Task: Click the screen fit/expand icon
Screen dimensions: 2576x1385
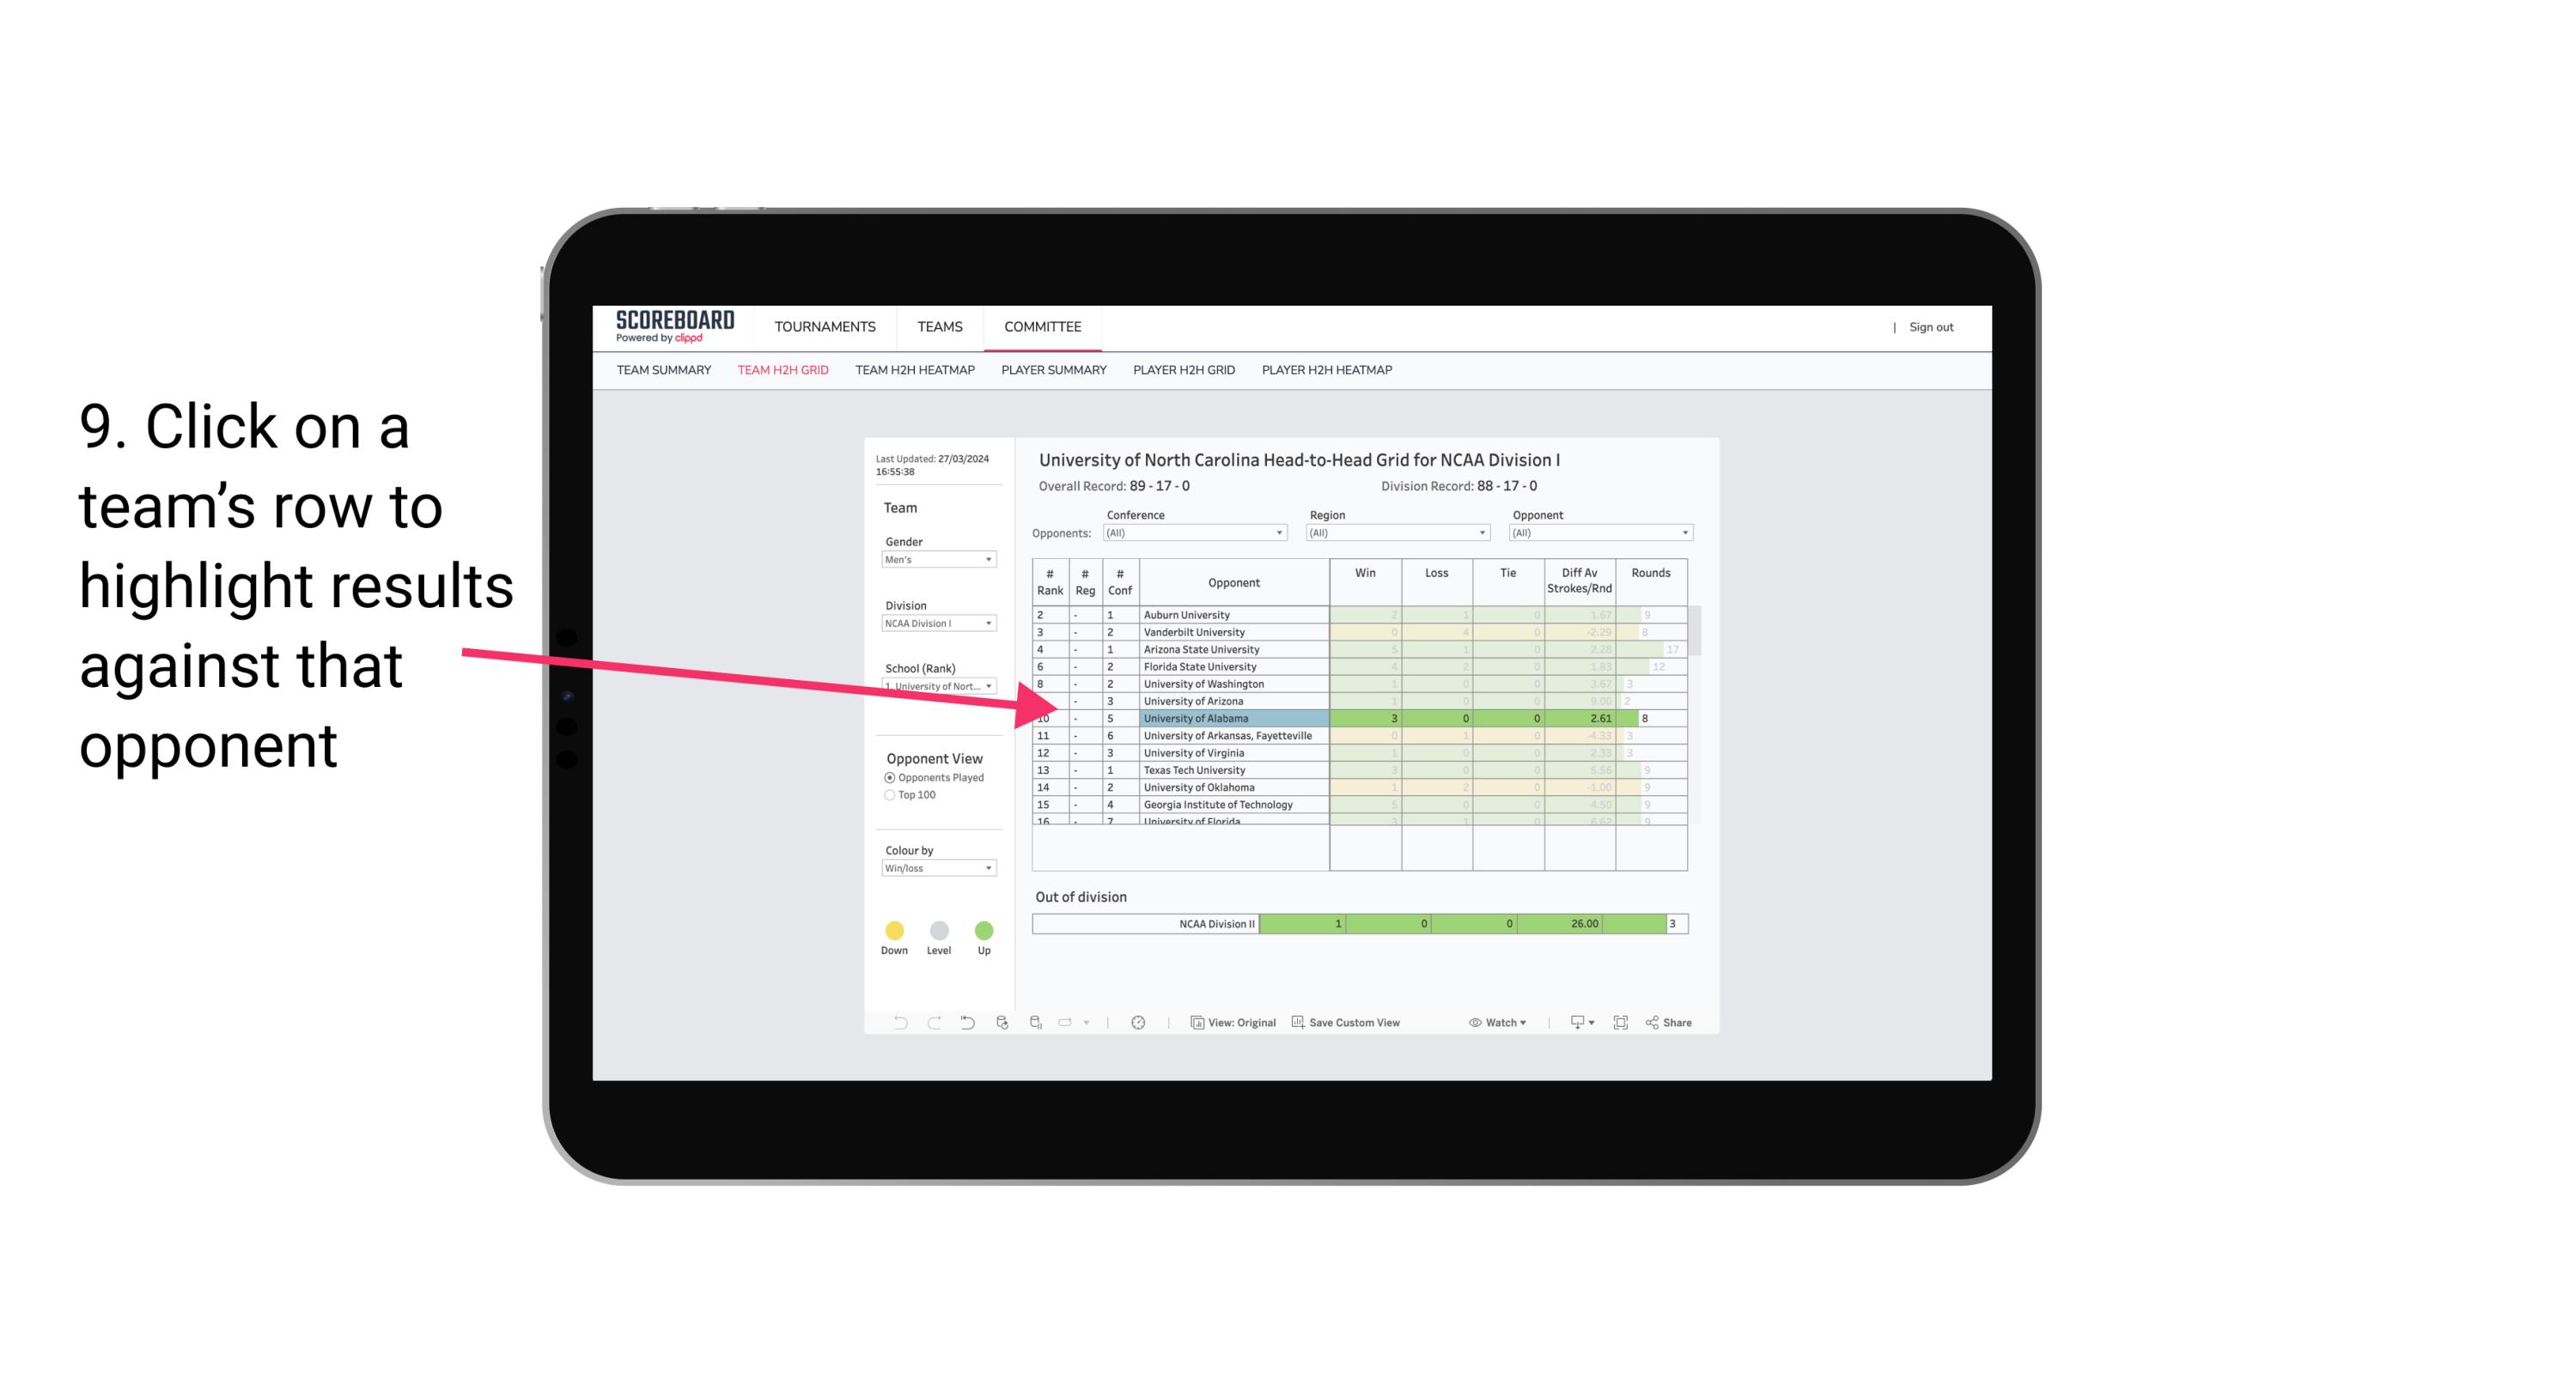Action: coord(1621,1022)
